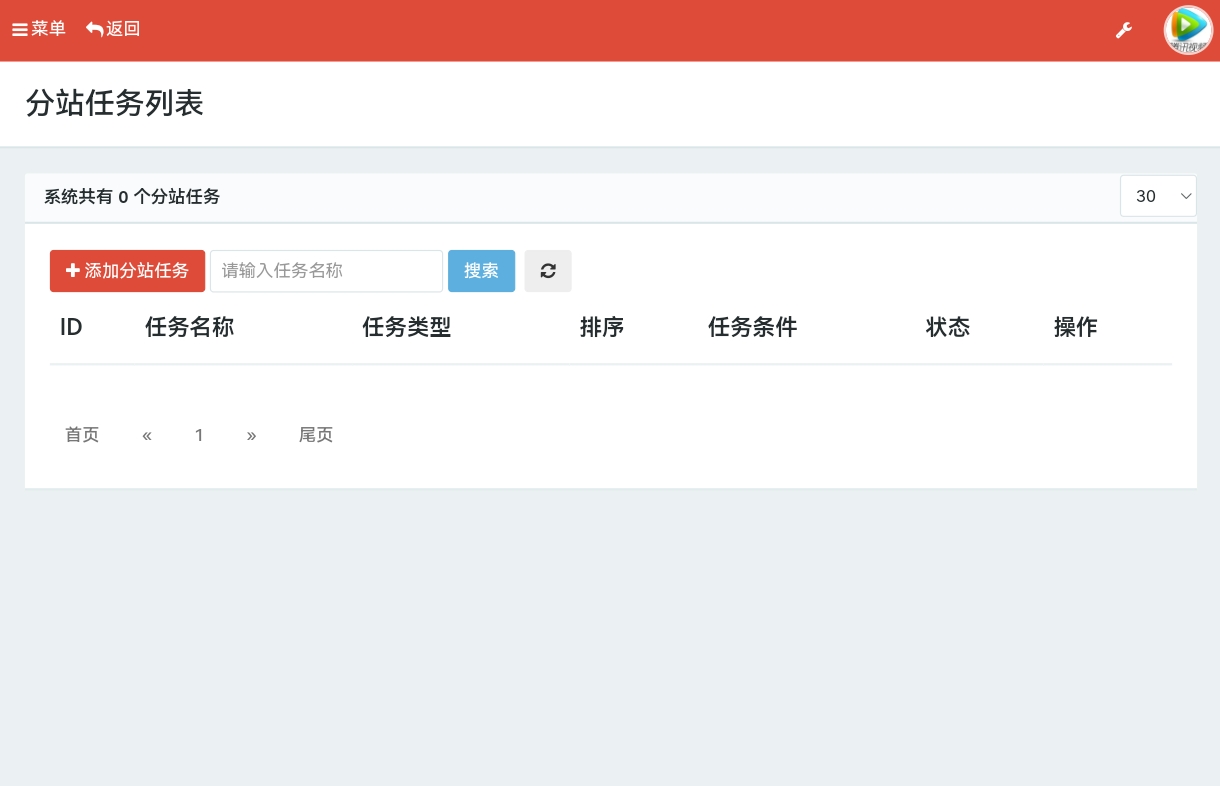The image size is (1220, 786).
Task: Click the plus icon on 添加分站任务 button
Action: coord(73,270)
